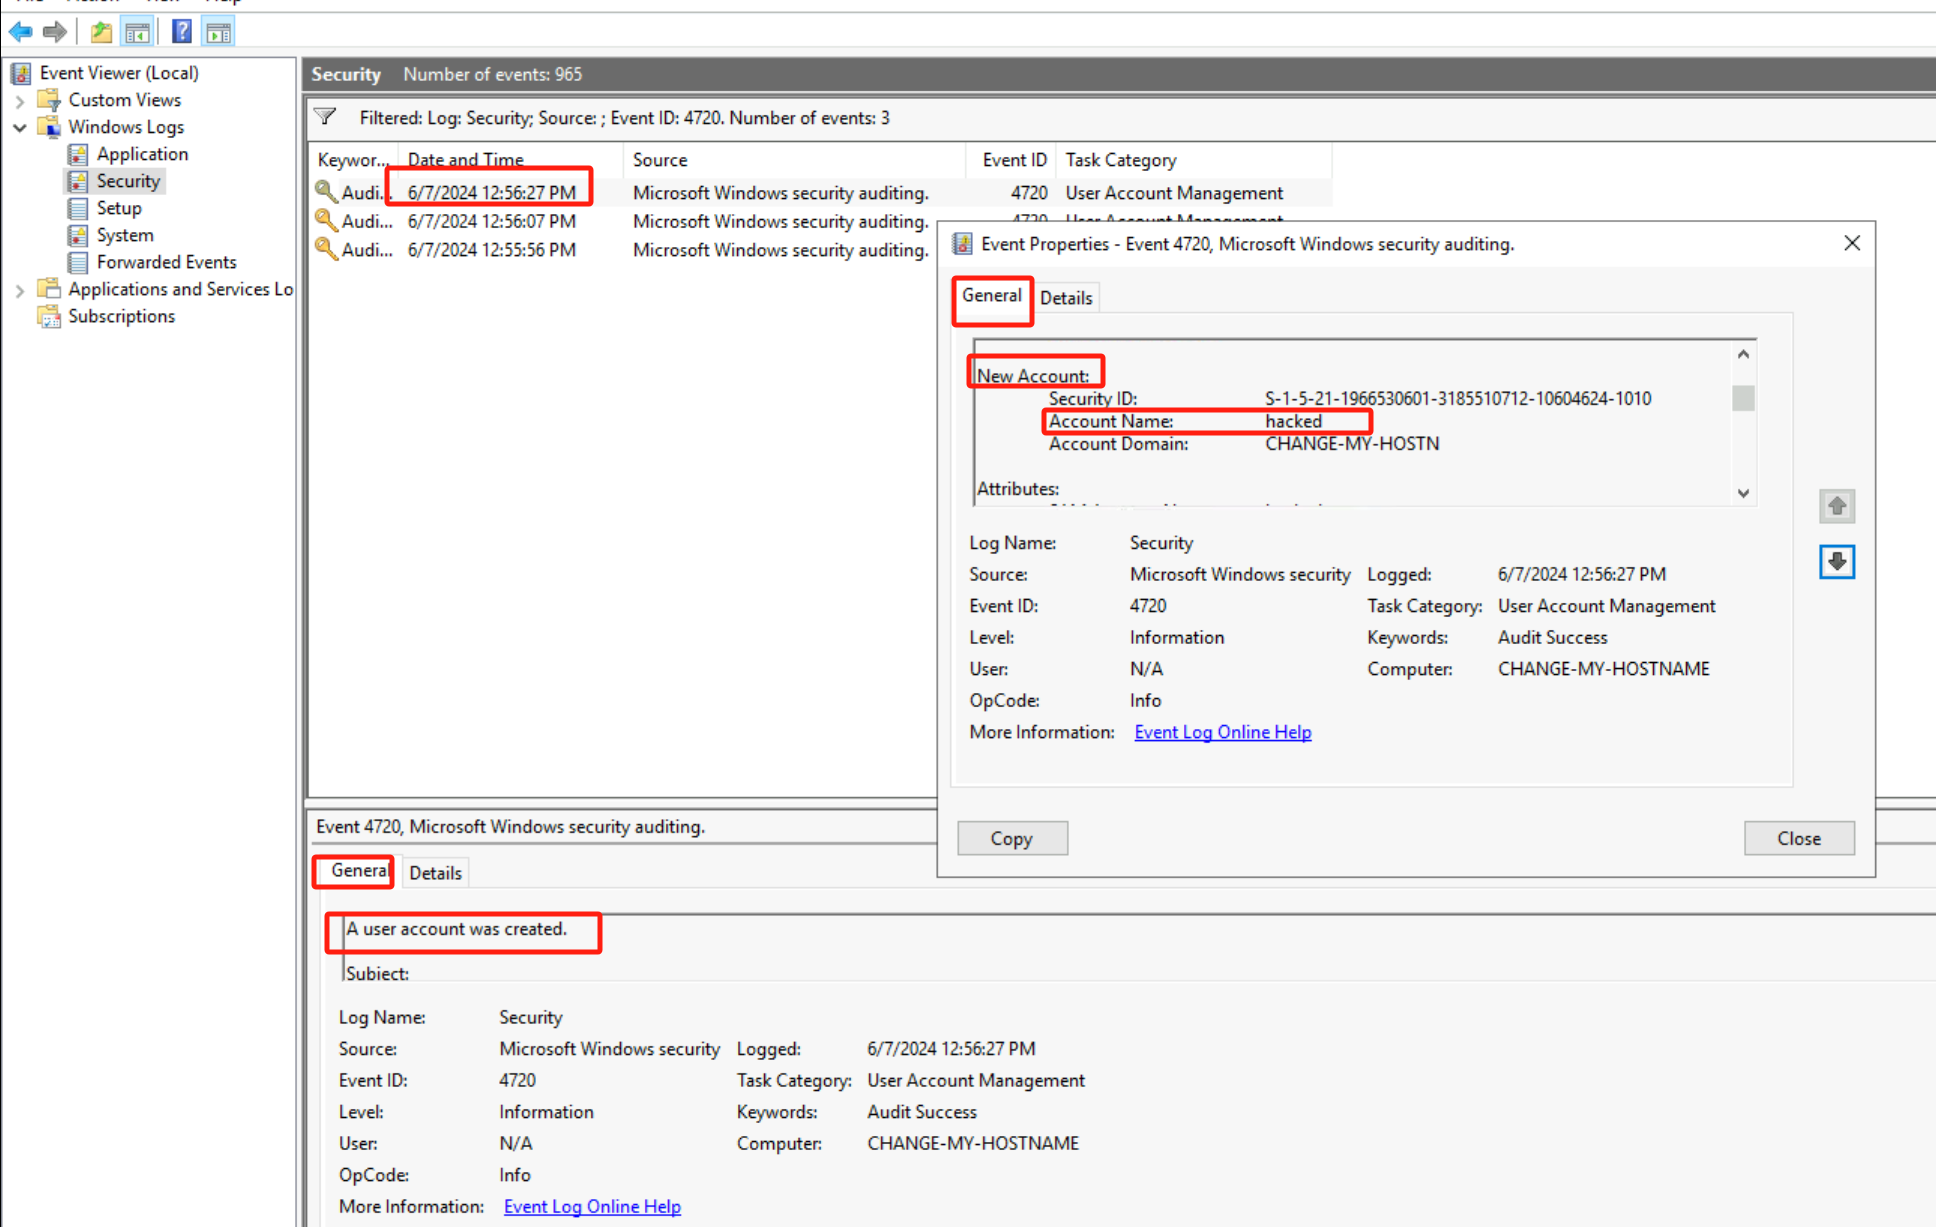Toggle Show/Hide Action Pane toolbar icon
The width and height of the screenshot is (1936, 1227).
[x=218, y=32]
